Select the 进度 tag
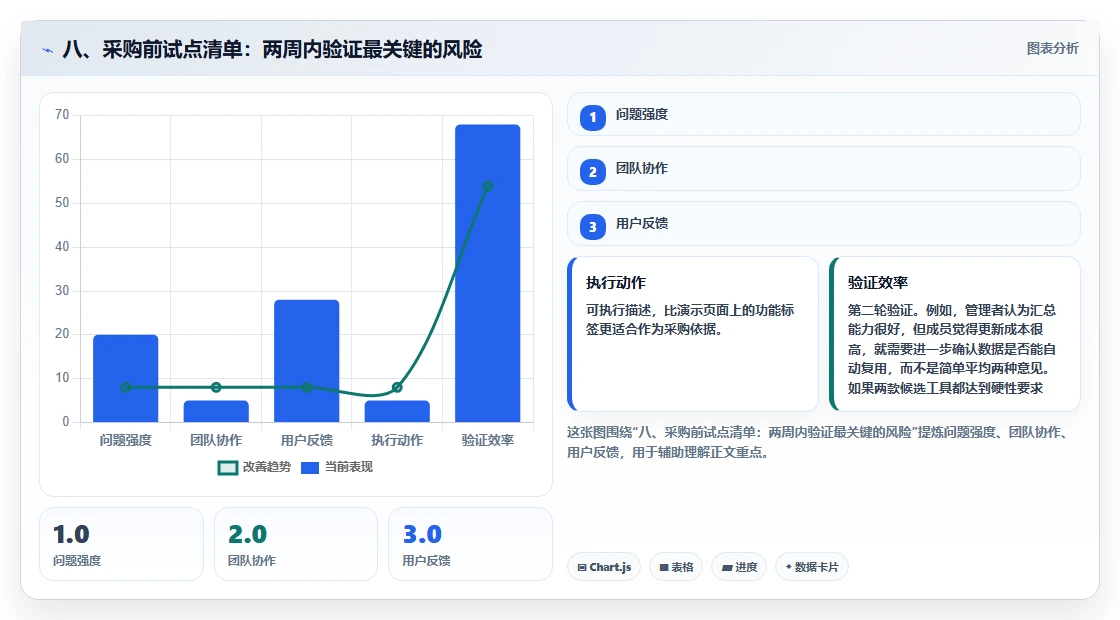The image size is (1120, 620). click(x=739, y=567)
